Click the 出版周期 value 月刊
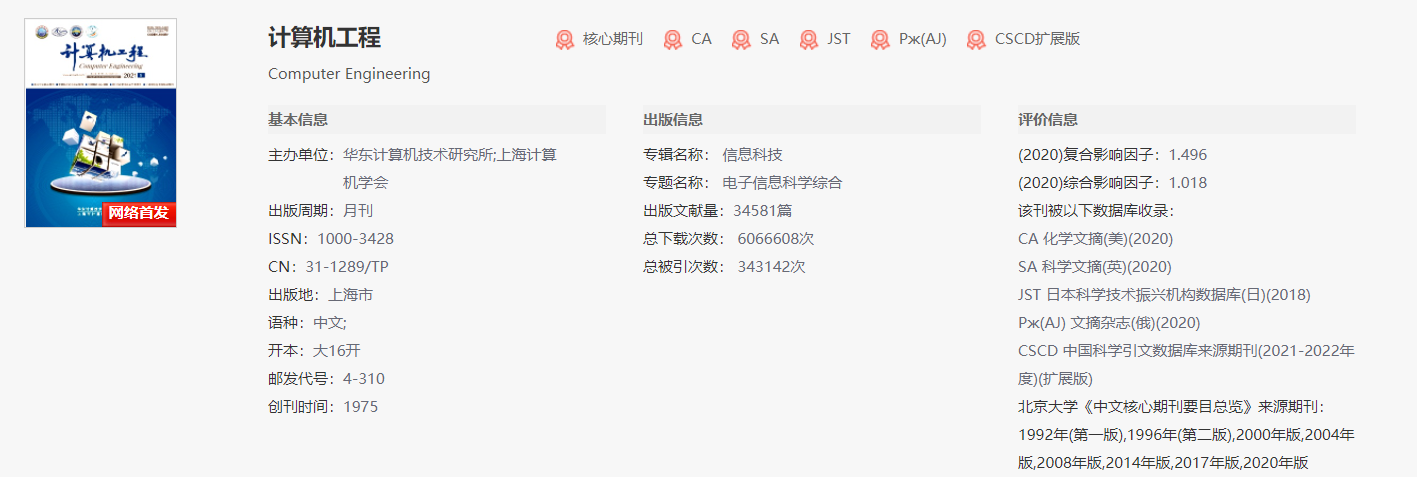 coord(358,211)
